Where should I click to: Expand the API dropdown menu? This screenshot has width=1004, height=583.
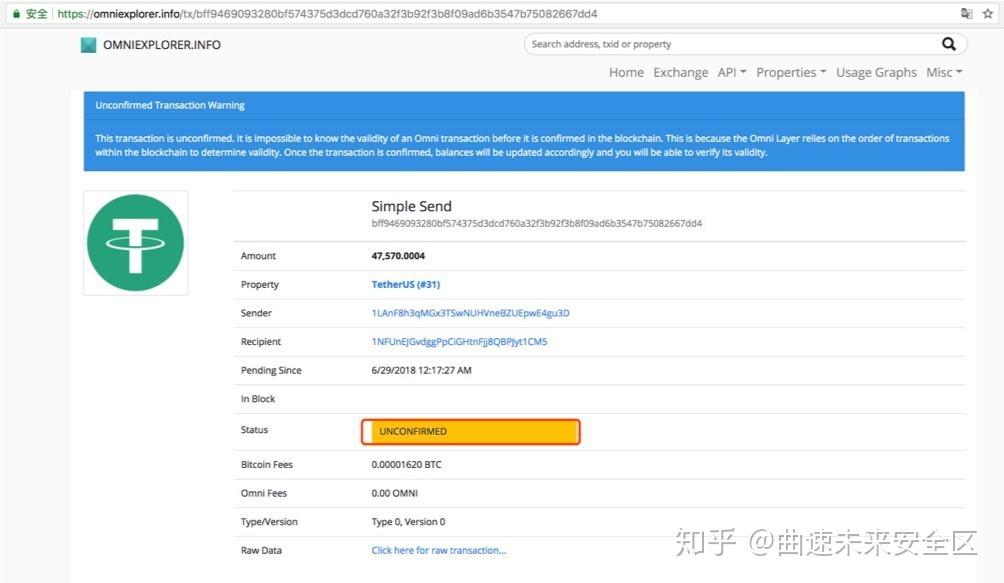(x=732, y=72)
